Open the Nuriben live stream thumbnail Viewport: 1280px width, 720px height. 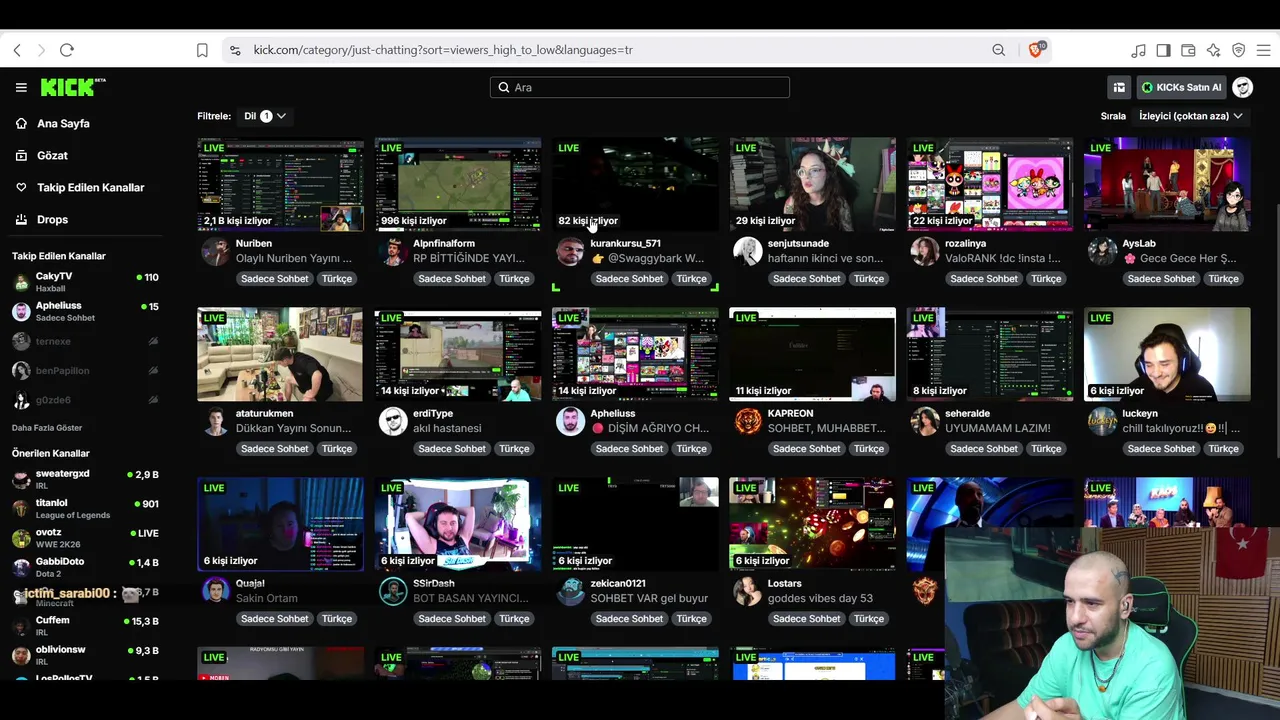(x=280, y=184)
